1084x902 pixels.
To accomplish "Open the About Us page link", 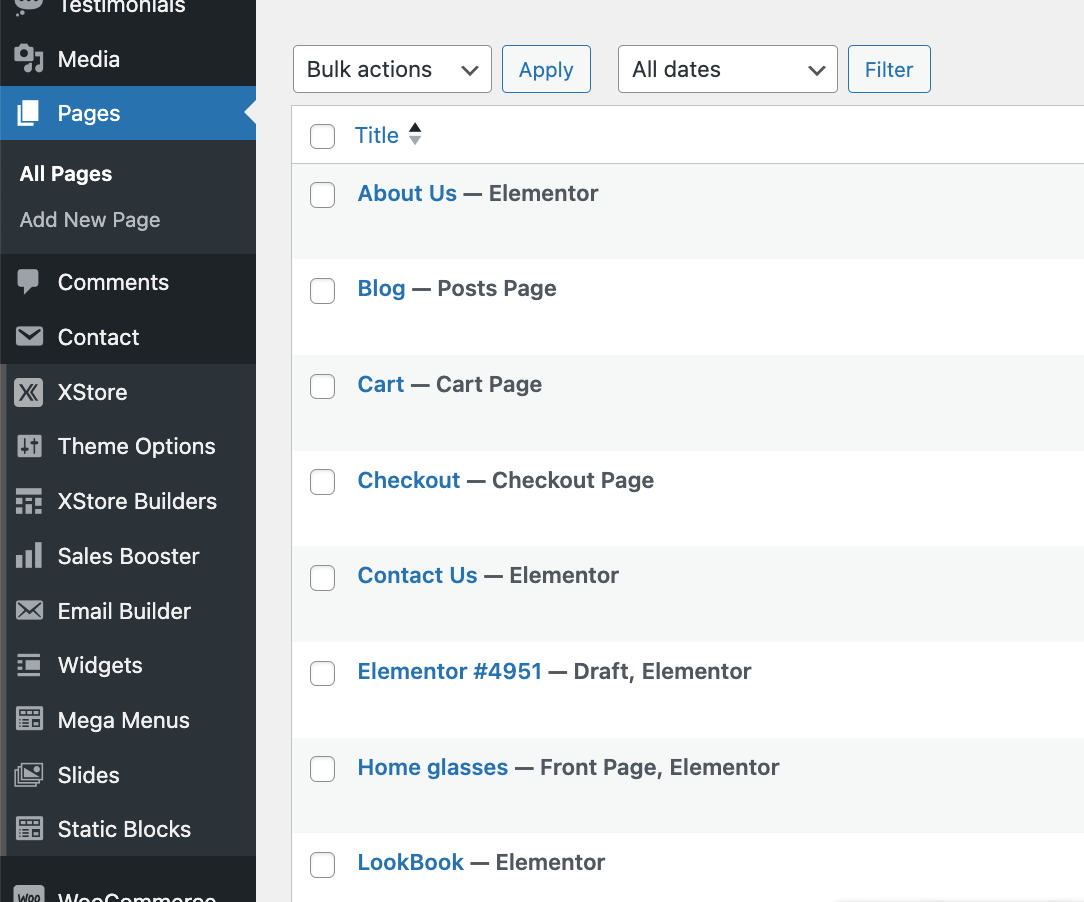I will (x=407, y=193).
